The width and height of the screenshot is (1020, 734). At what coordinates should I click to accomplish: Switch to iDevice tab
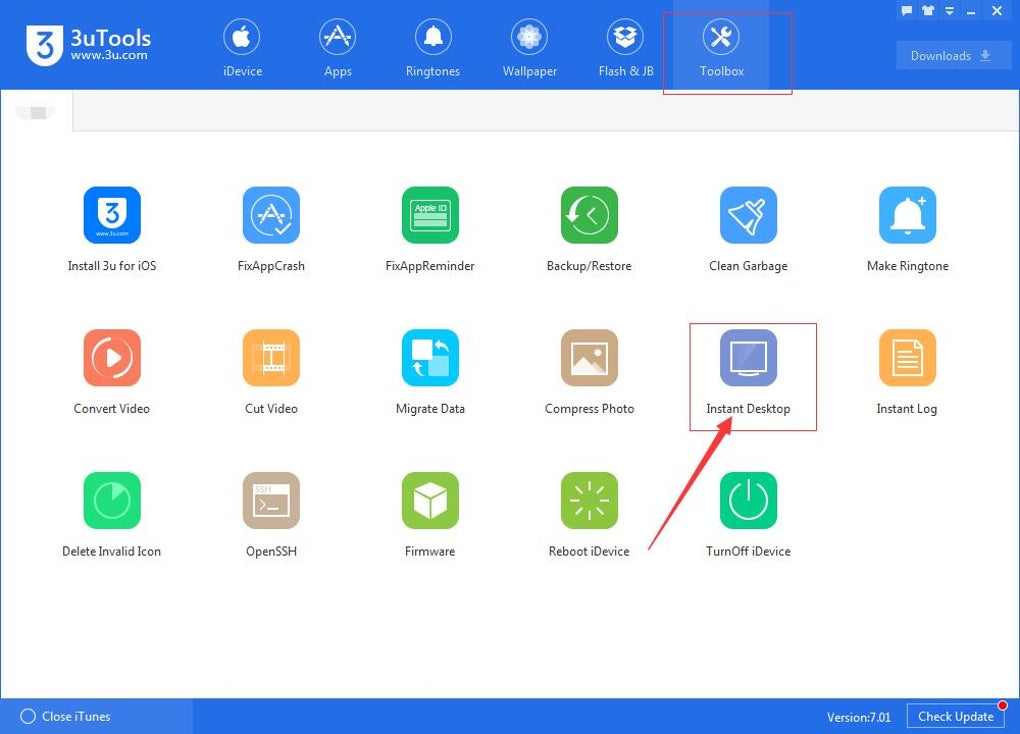tap(242, 48)
